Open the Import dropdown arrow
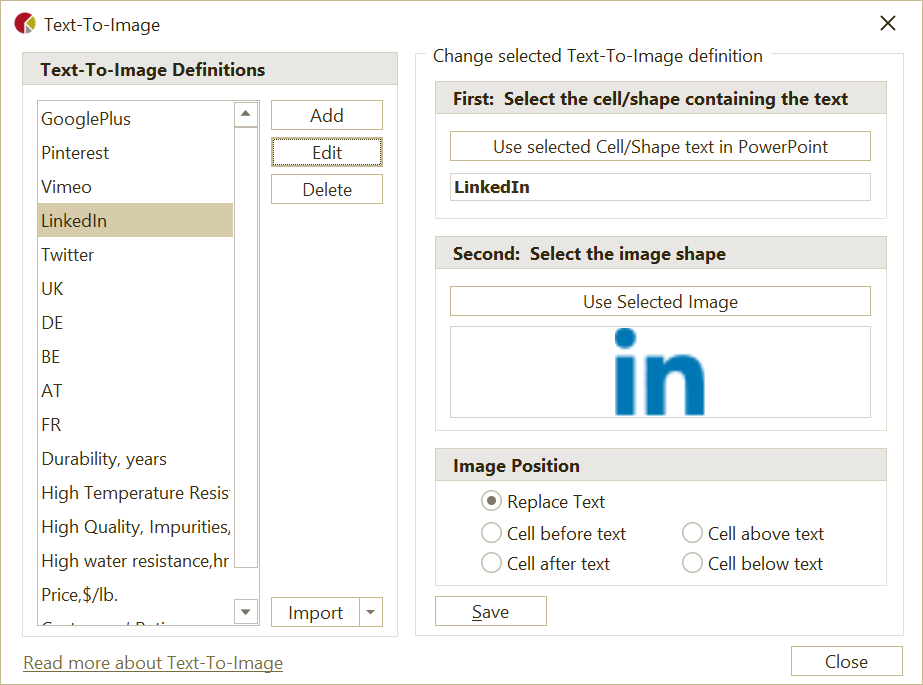The width and height of the screenshot is (923, 685). click(371, 611)
